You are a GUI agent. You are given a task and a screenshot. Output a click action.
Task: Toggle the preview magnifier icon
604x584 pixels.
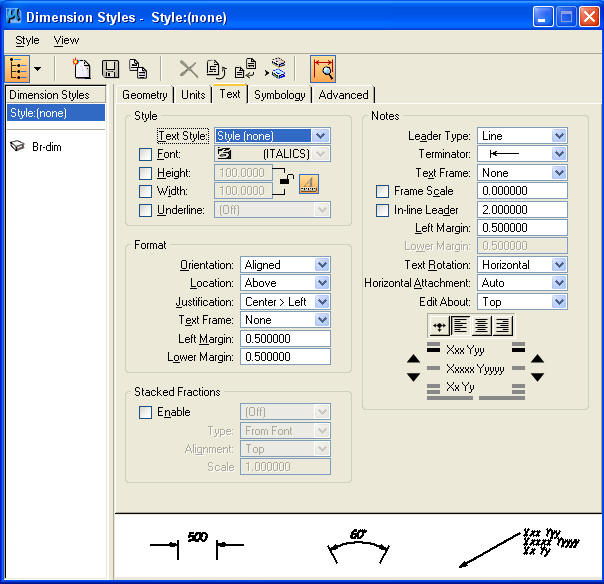(323, 69)
